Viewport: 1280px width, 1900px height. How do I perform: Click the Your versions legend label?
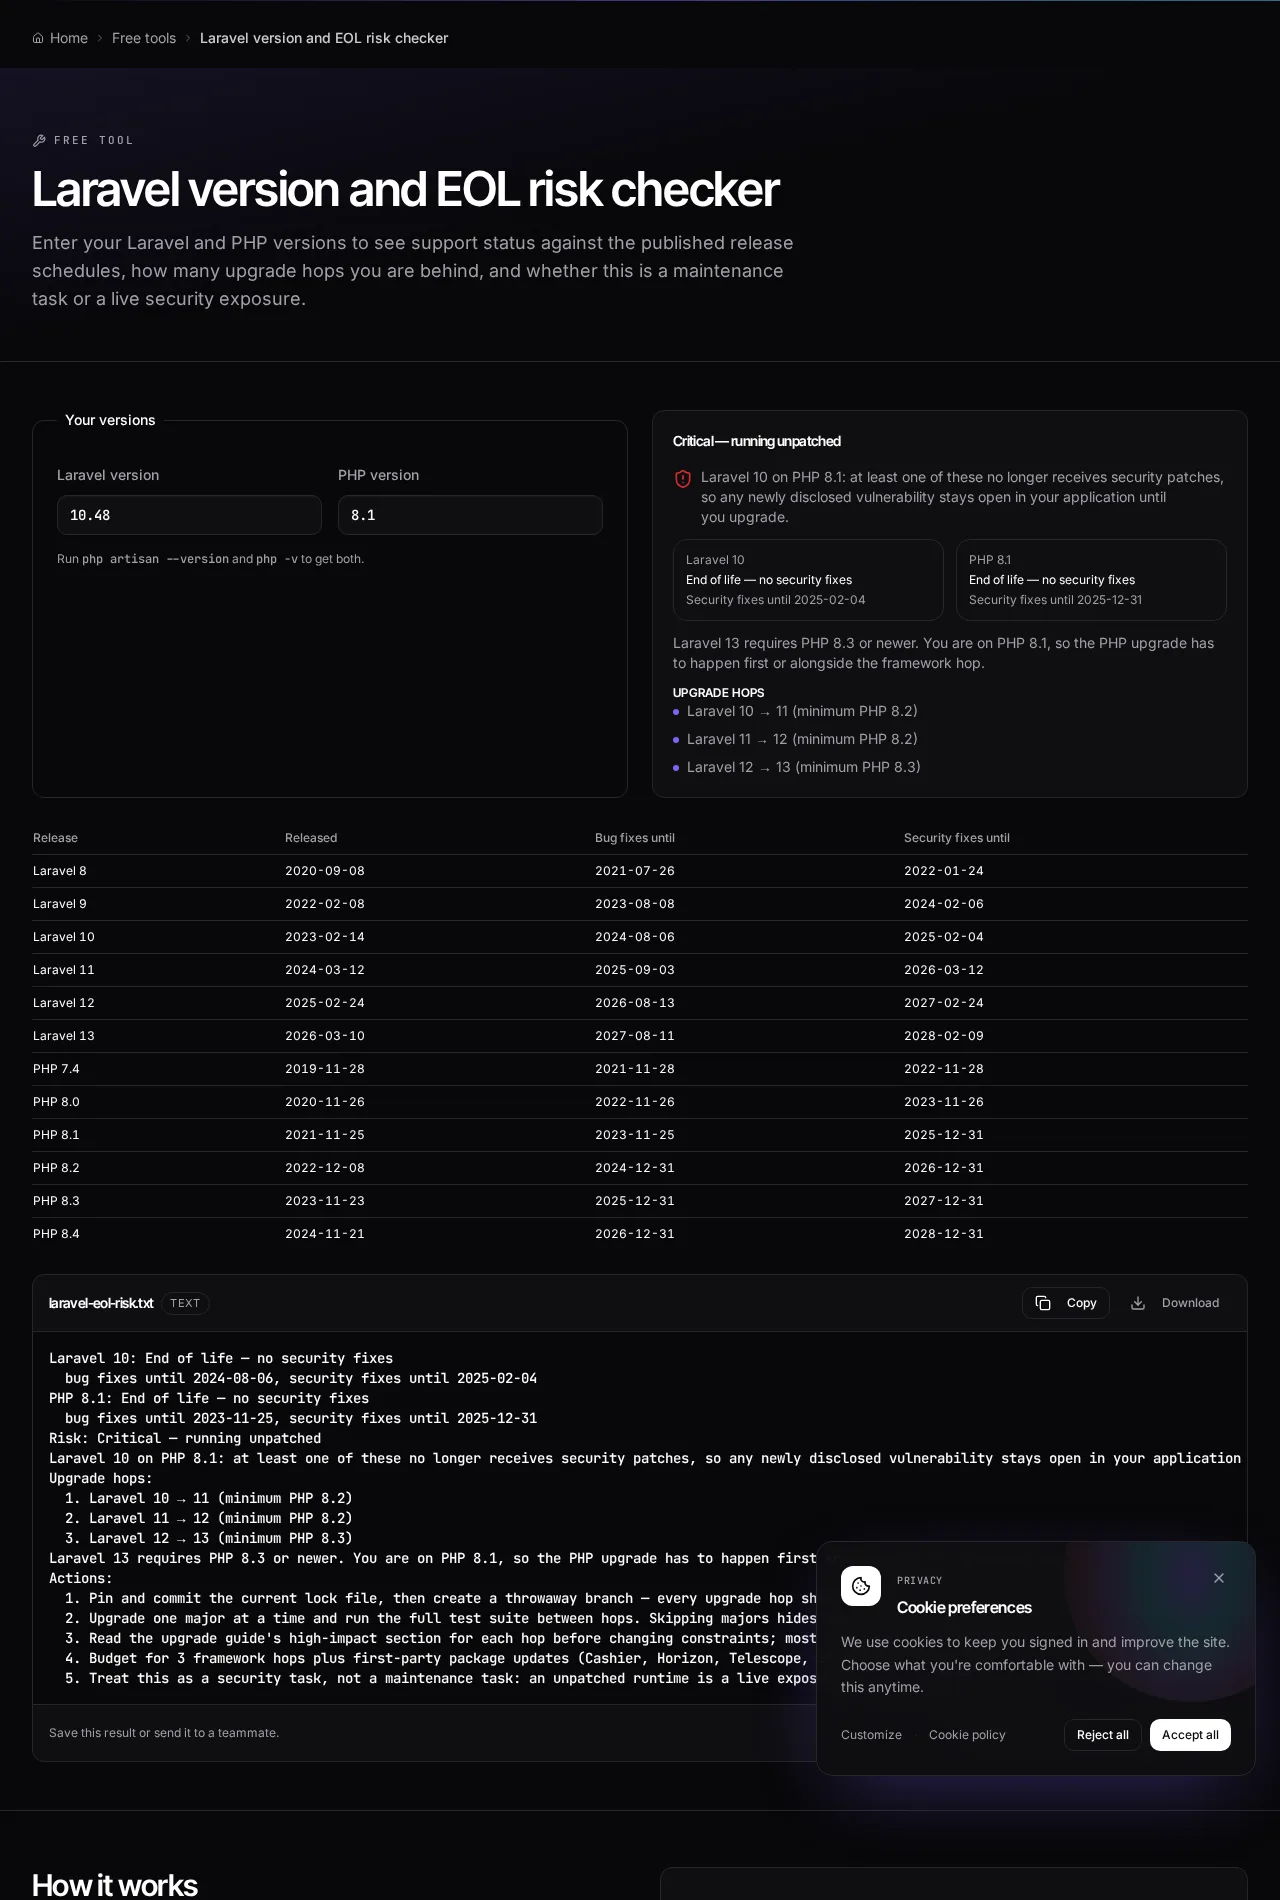pos(110,420)
